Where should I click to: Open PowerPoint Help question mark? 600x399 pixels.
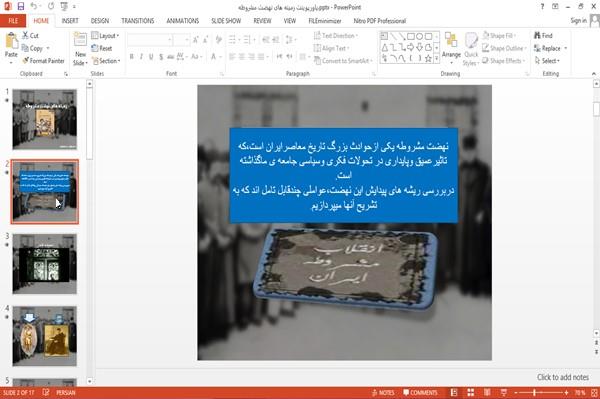542,7
